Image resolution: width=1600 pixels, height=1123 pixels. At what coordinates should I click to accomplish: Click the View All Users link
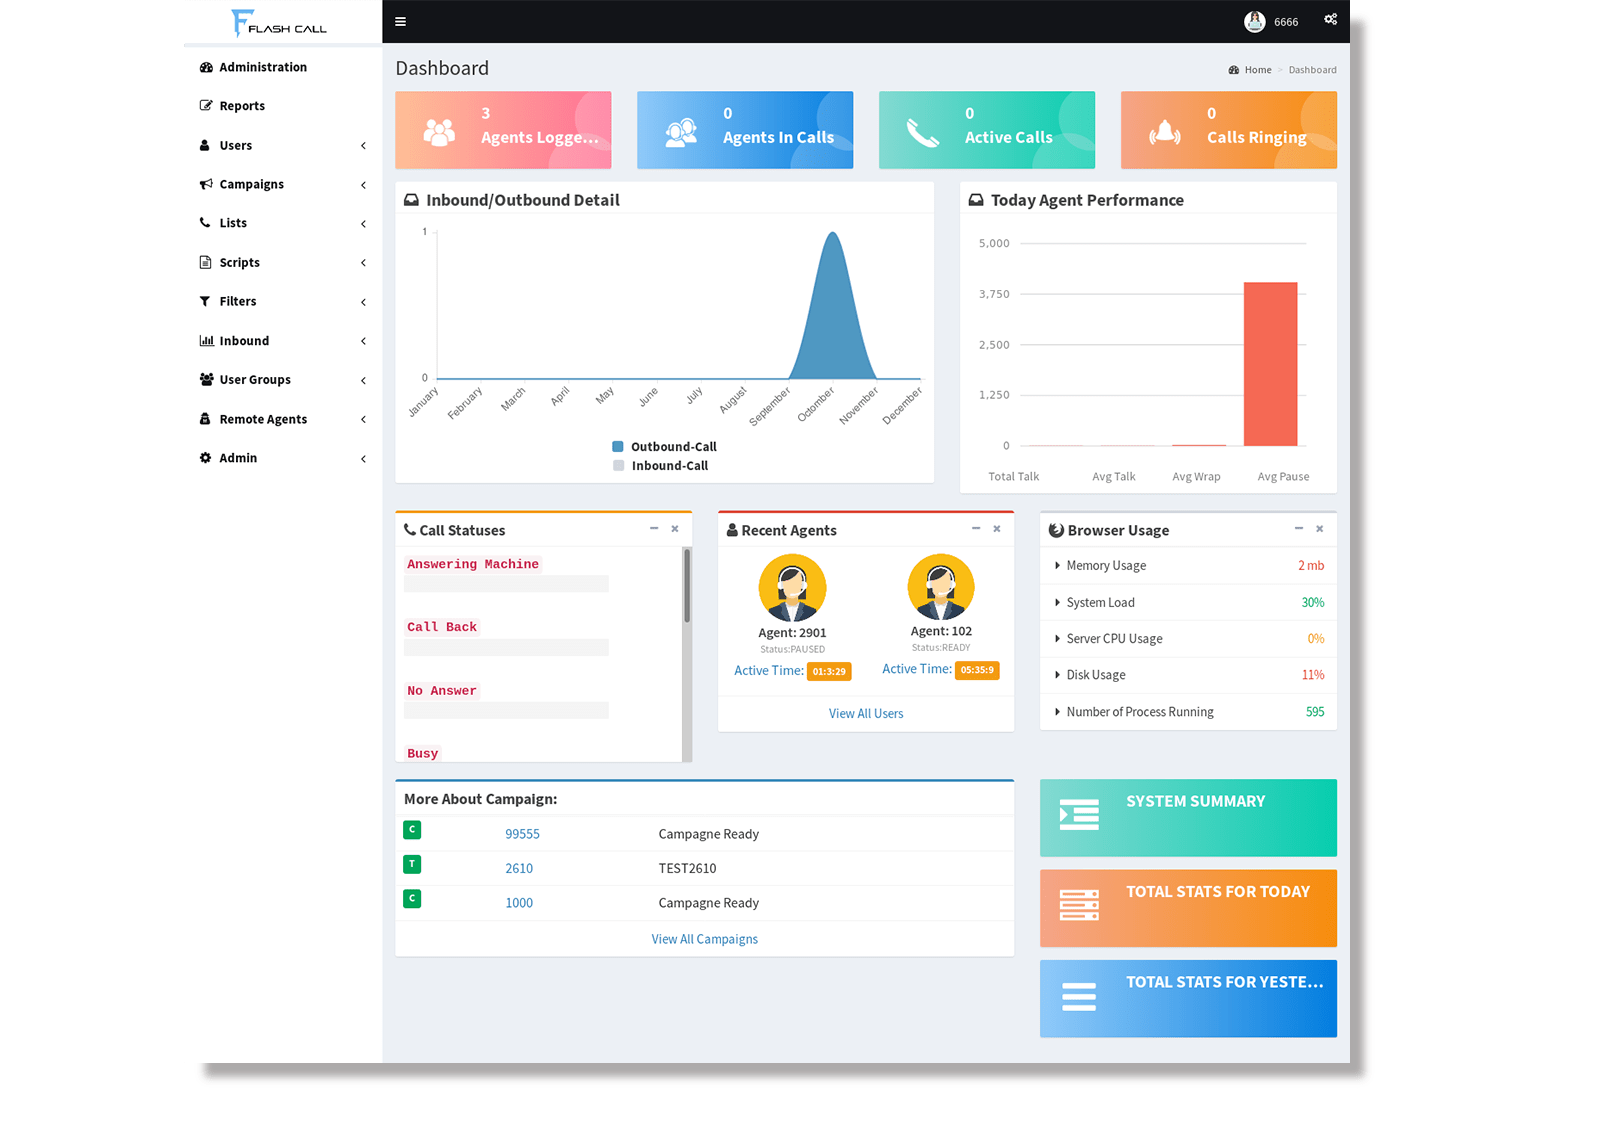(865, 713)
